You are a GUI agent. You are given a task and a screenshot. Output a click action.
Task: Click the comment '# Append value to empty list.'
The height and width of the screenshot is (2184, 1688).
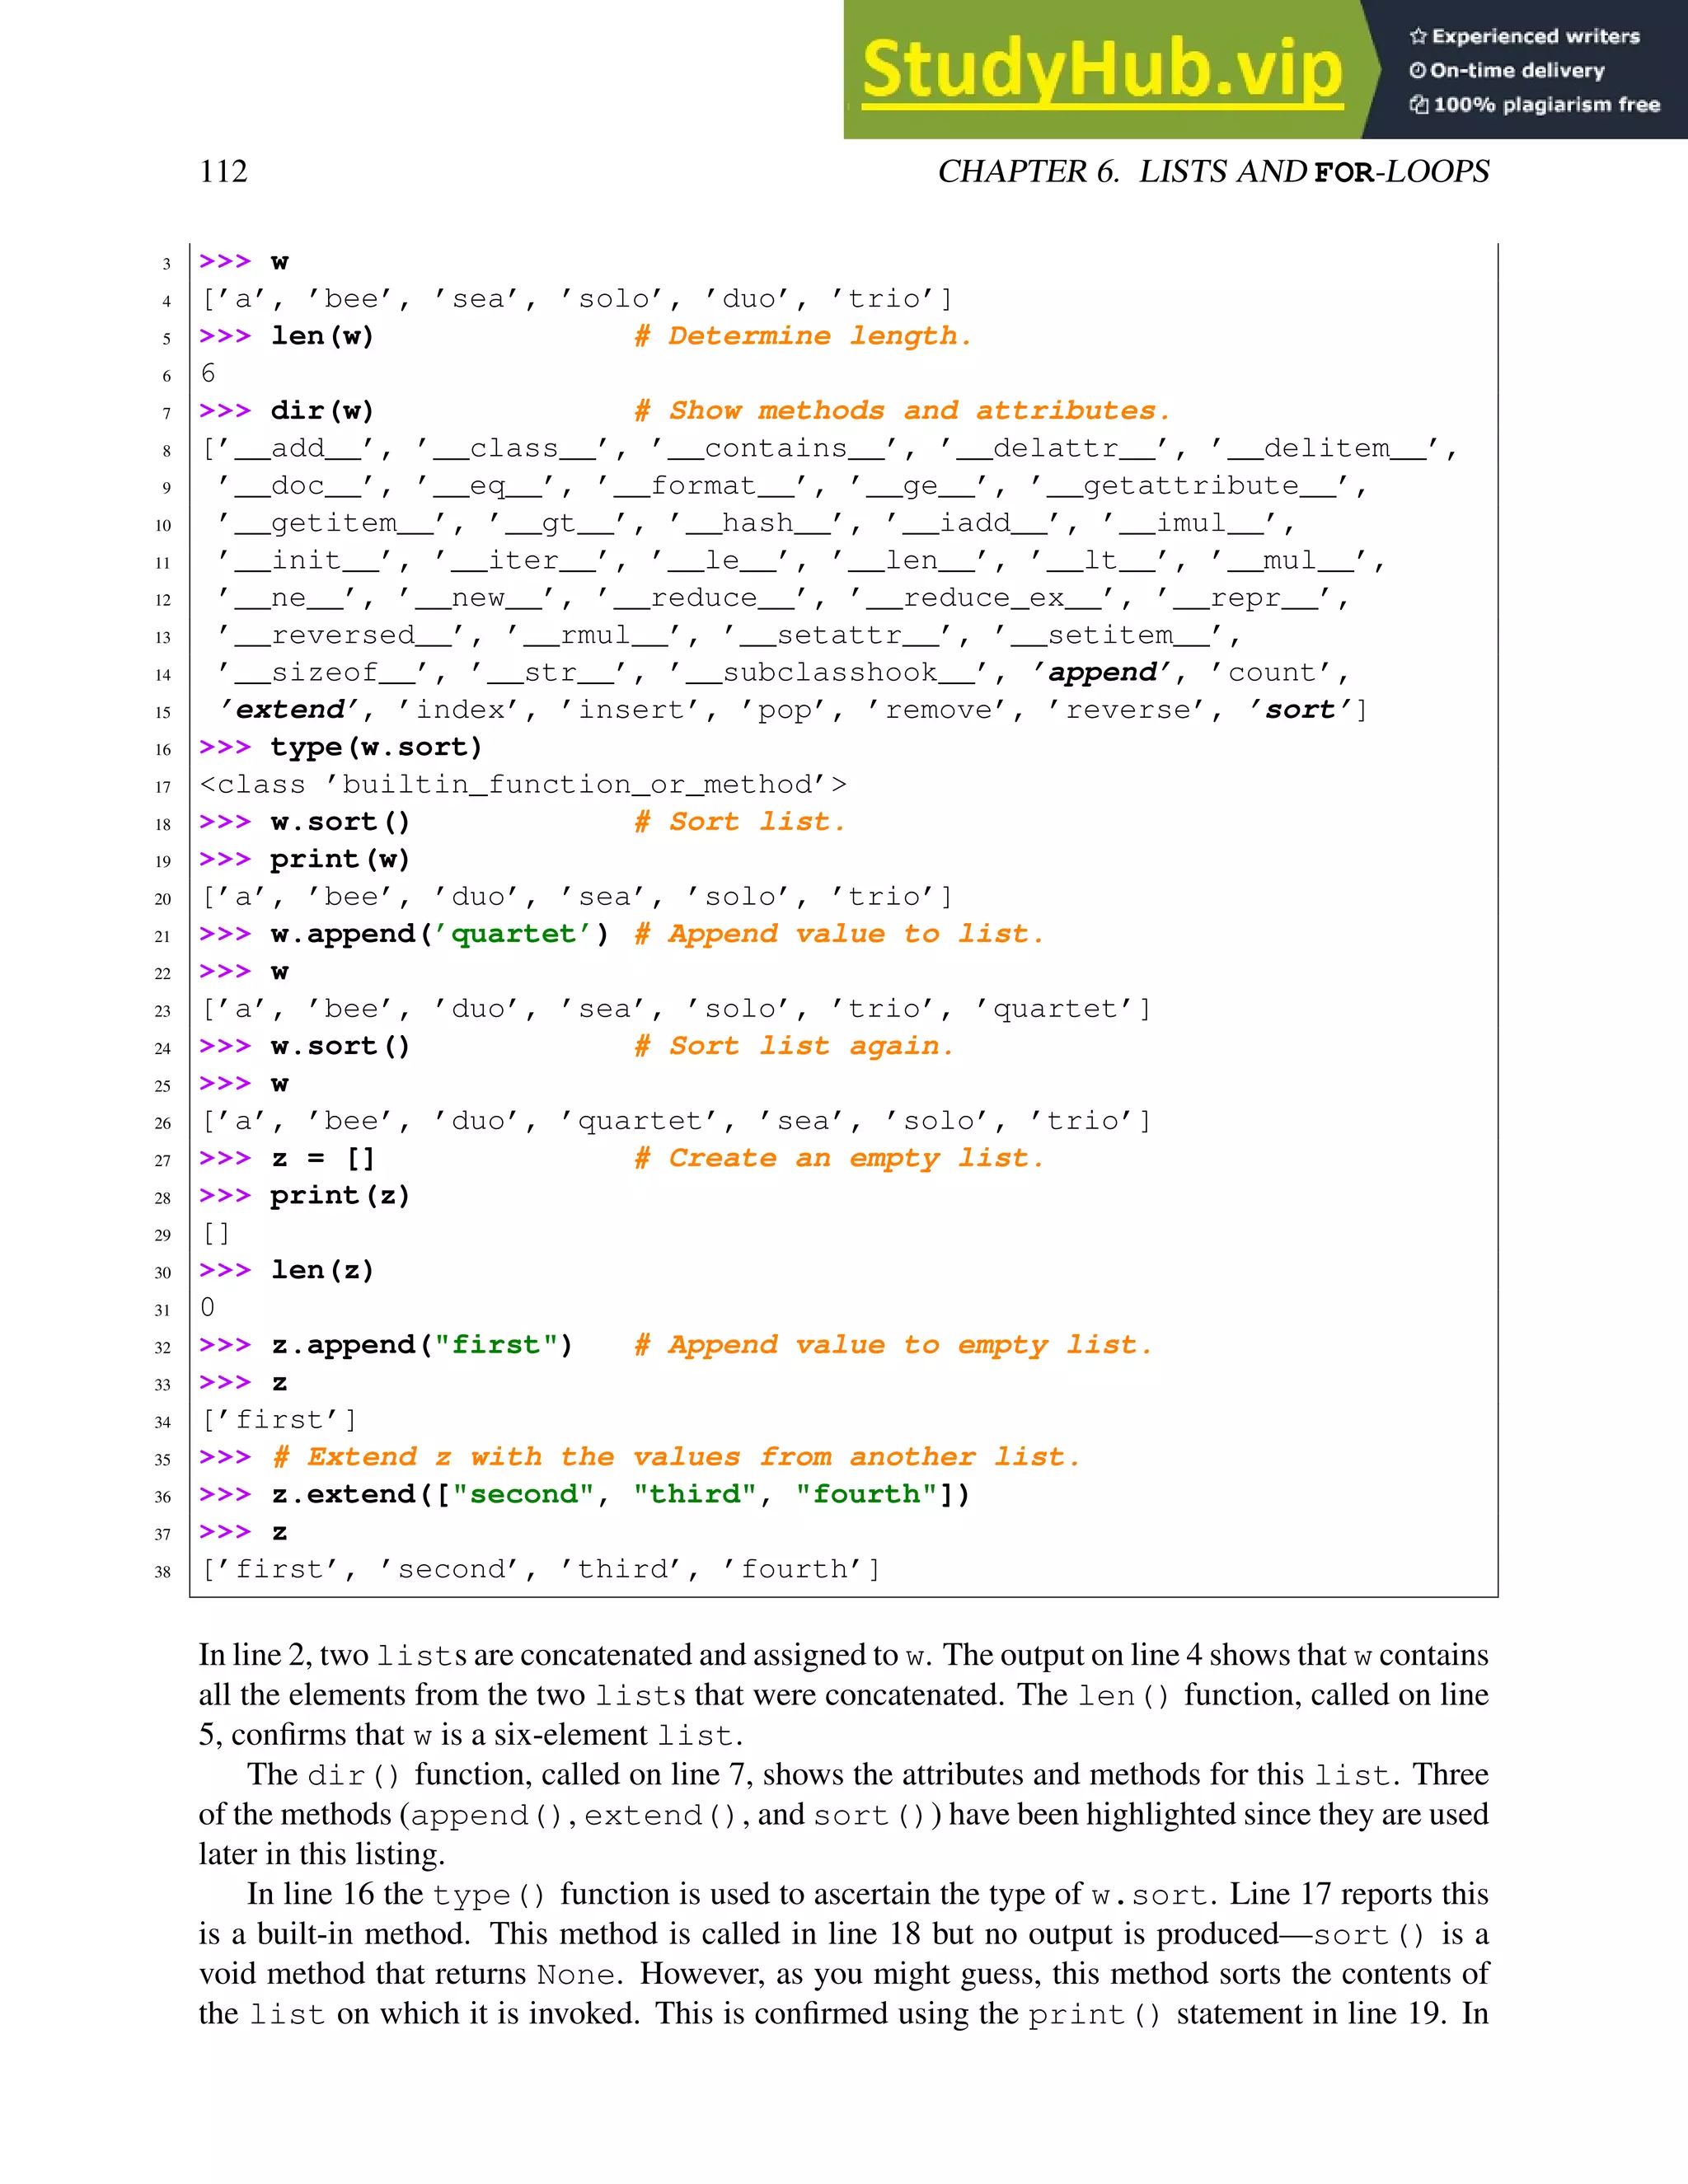[x=893, y=1345]
